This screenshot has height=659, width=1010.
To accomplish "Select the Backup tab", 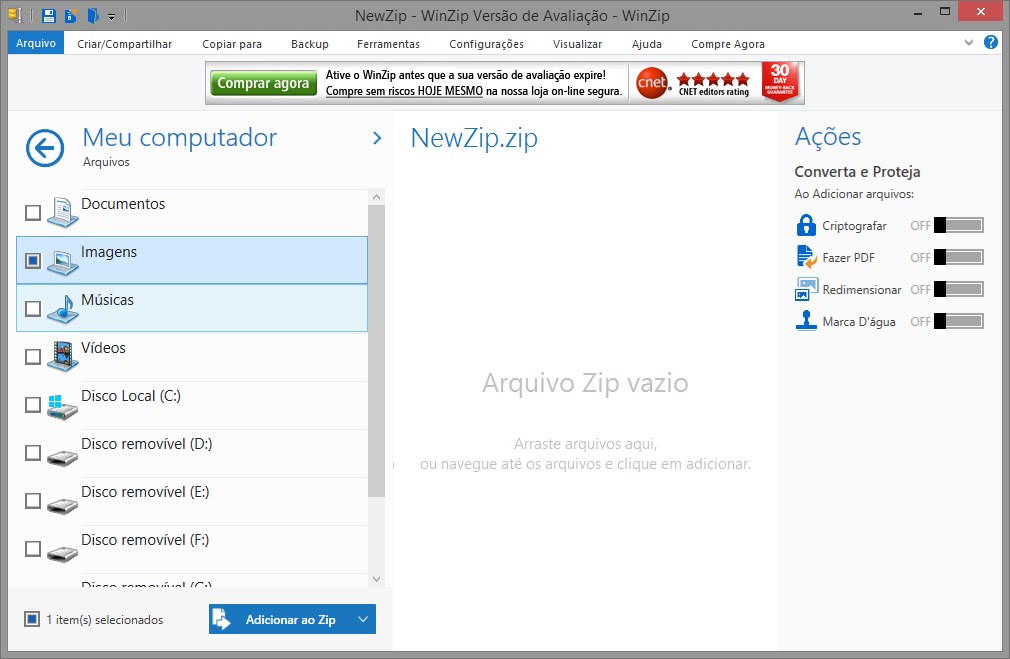I will (x=310, y=44).
